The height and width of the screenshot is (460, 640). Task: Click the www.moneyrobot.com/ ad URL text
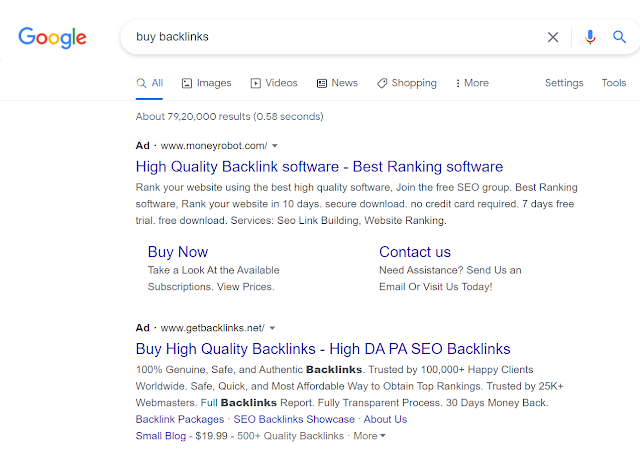tap(214, 146)
